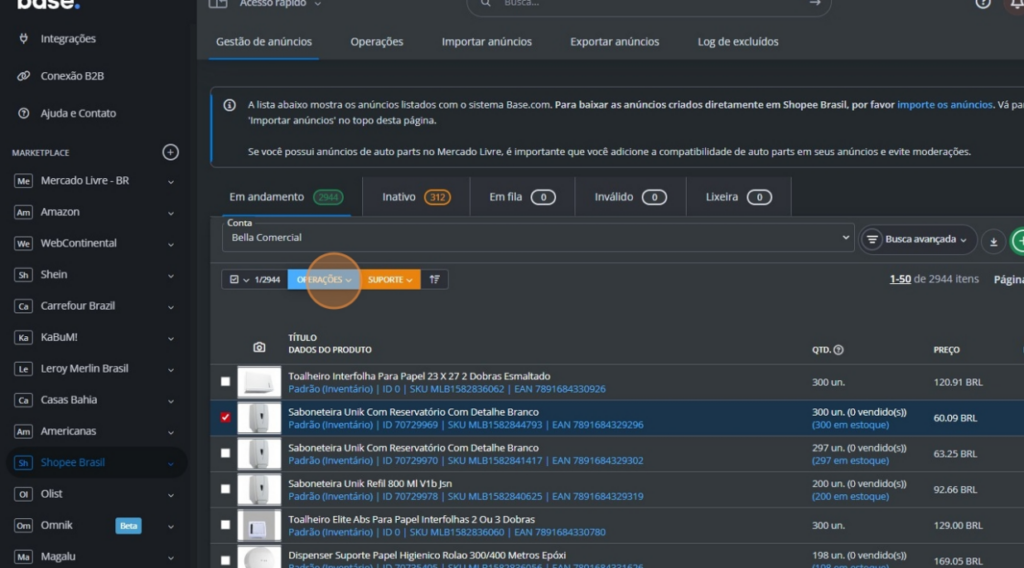
Task: Click the sort order icon next to SUPORTE
Action: point(435,280)
